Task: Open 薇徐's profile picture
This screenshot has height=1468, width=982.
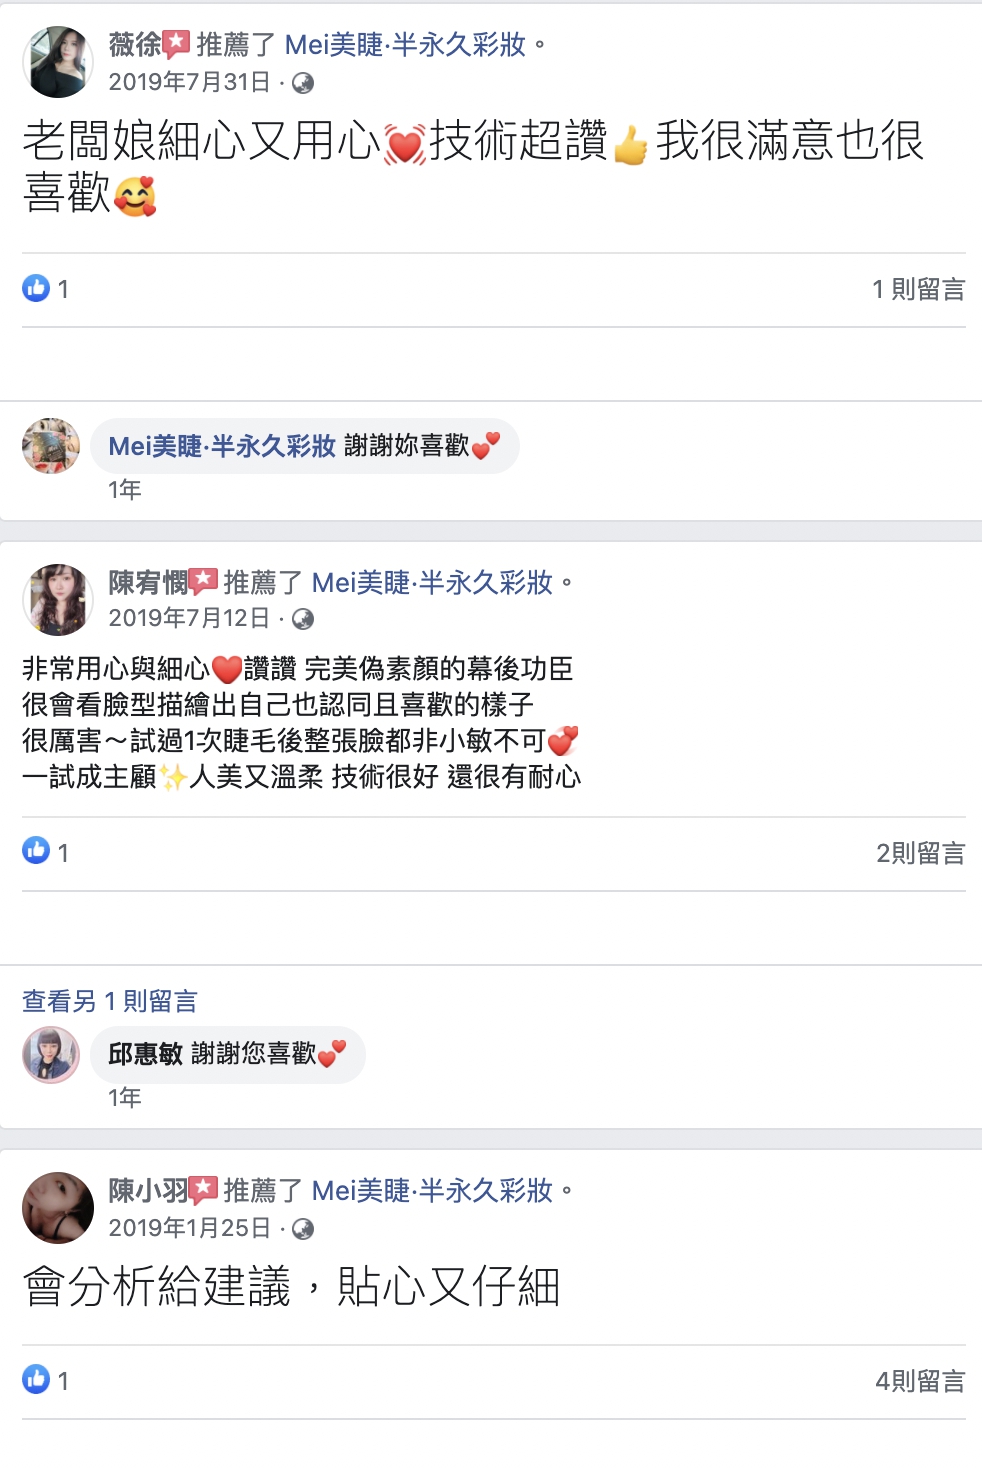Action: click(58, 62)
